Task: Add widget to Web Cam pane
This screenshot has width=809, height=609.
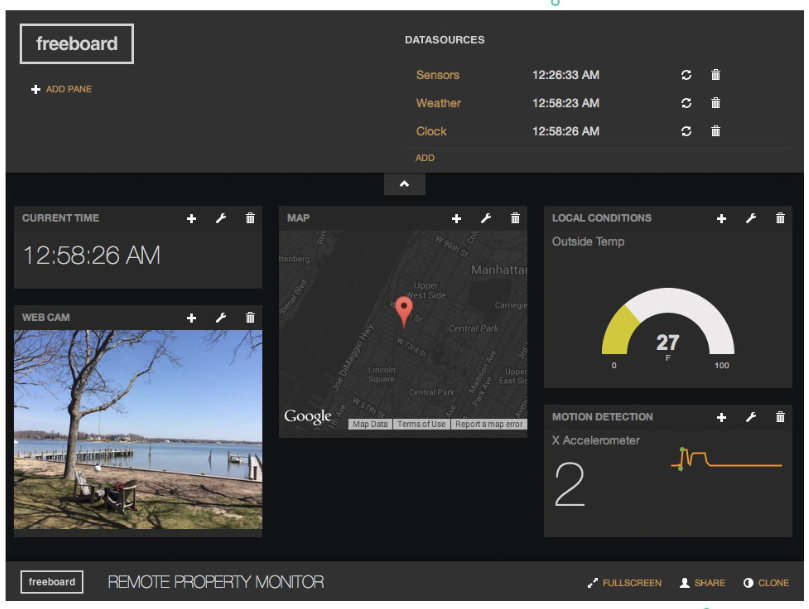Action: click(191, 318)
